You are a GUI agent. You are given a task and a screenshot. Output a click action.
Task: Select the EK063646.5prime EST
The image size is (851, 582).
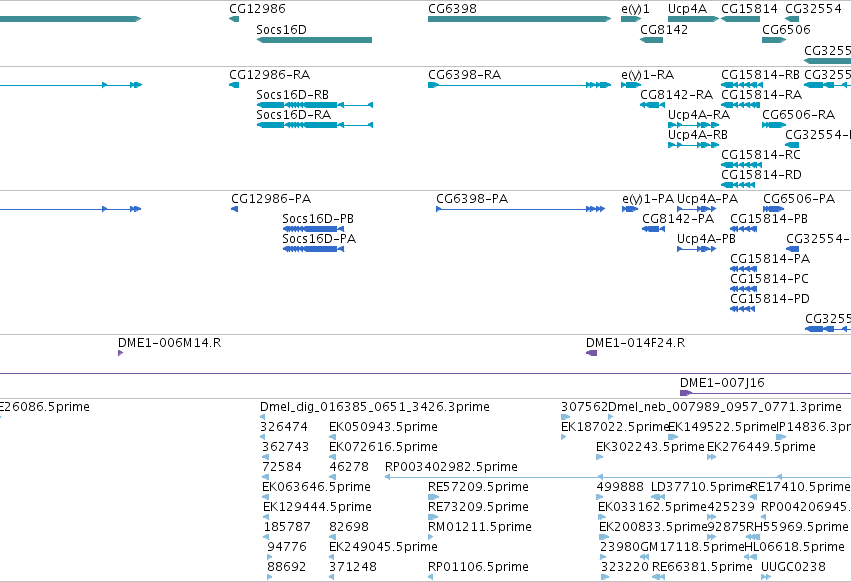tap(265, 497)
